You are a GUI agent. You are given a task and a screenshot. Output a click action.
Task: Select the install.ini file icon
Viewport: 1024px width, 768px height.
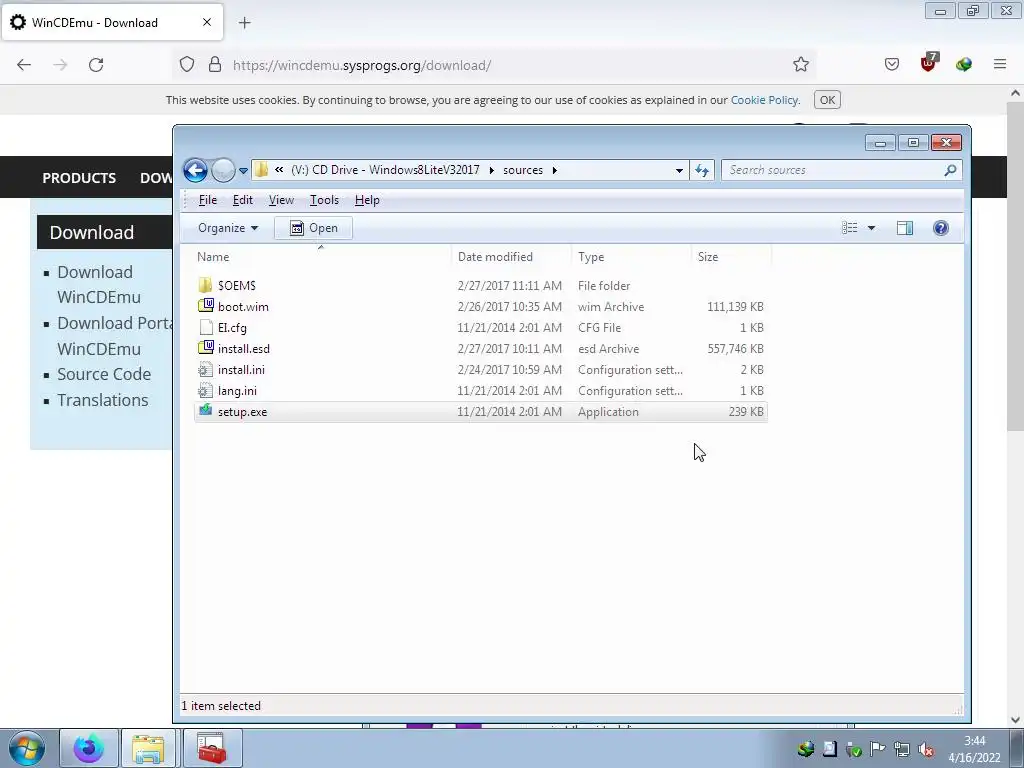(205, 370)
